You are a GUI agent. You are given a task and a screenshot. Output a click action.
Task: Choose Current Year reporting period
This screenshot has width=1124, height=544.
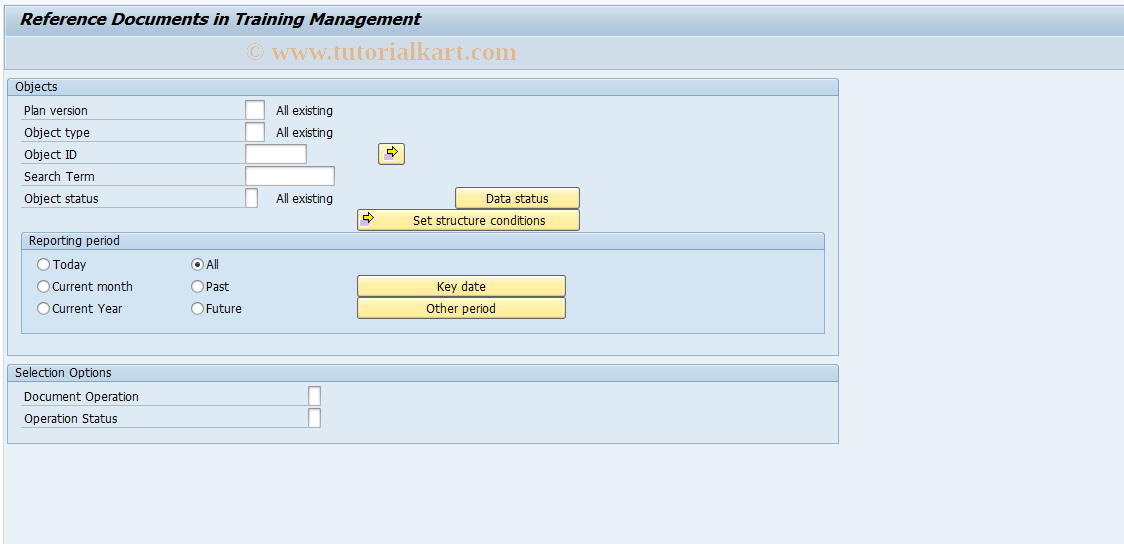[x=44, y=309]
